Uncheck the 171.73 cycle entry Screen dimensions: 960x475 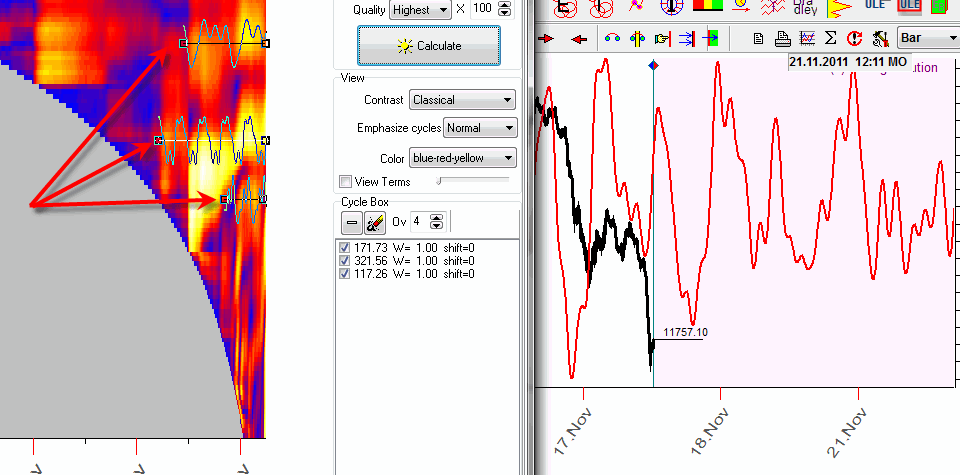point(345,247)
